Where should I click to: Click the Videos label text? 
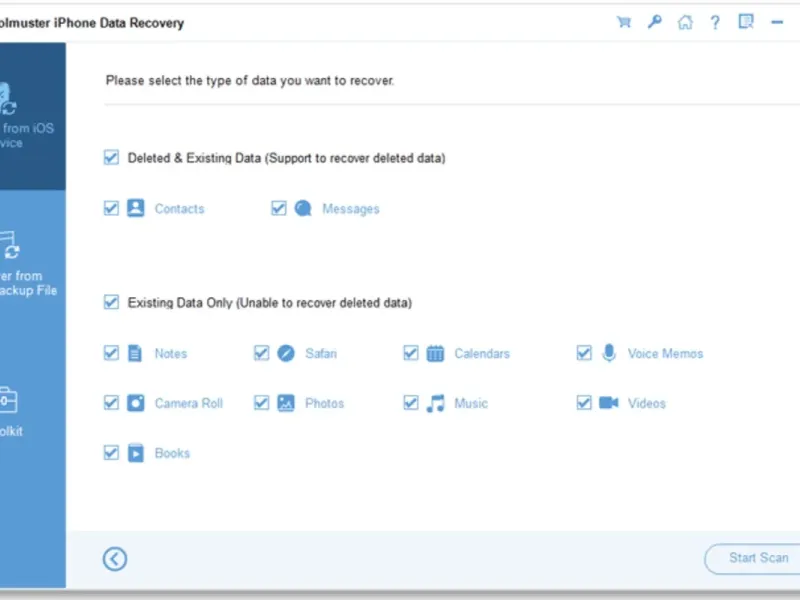pos(646,404)
